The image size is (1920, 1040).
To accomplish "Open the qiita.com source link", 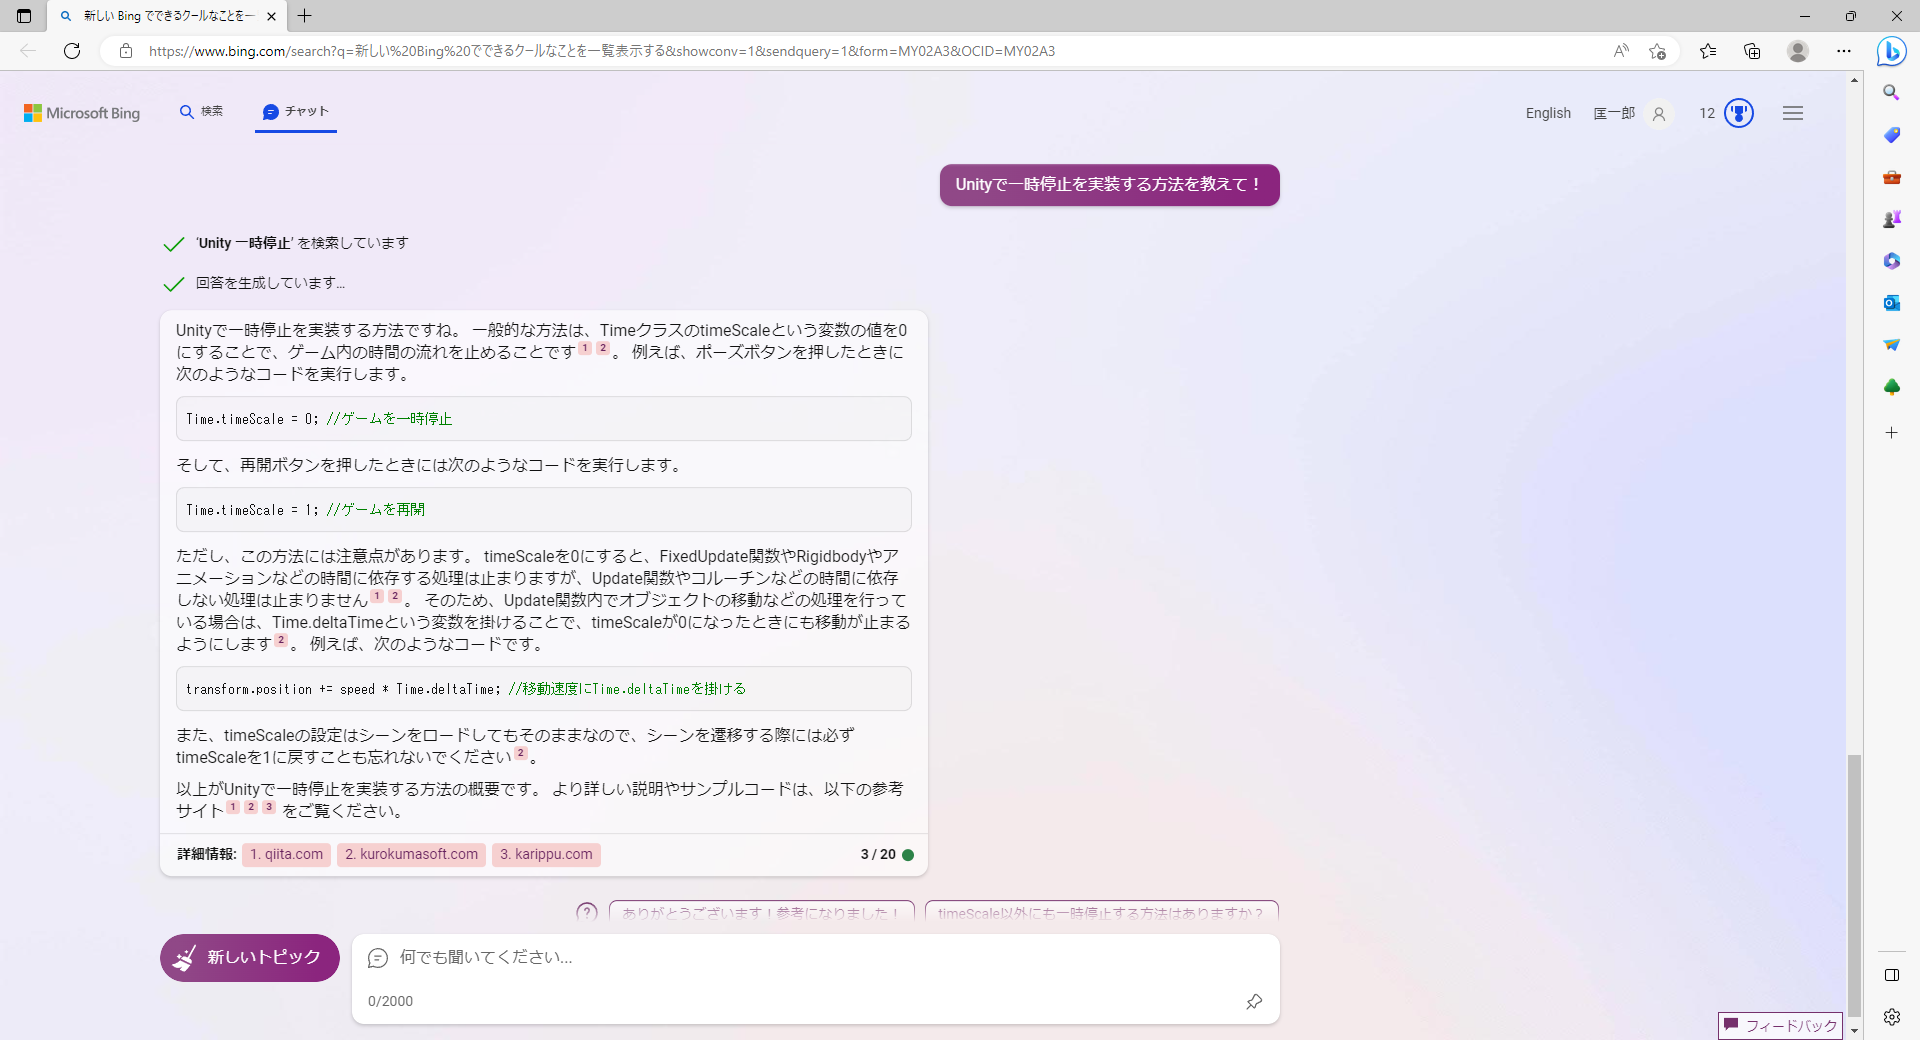I will pos(286,854).
